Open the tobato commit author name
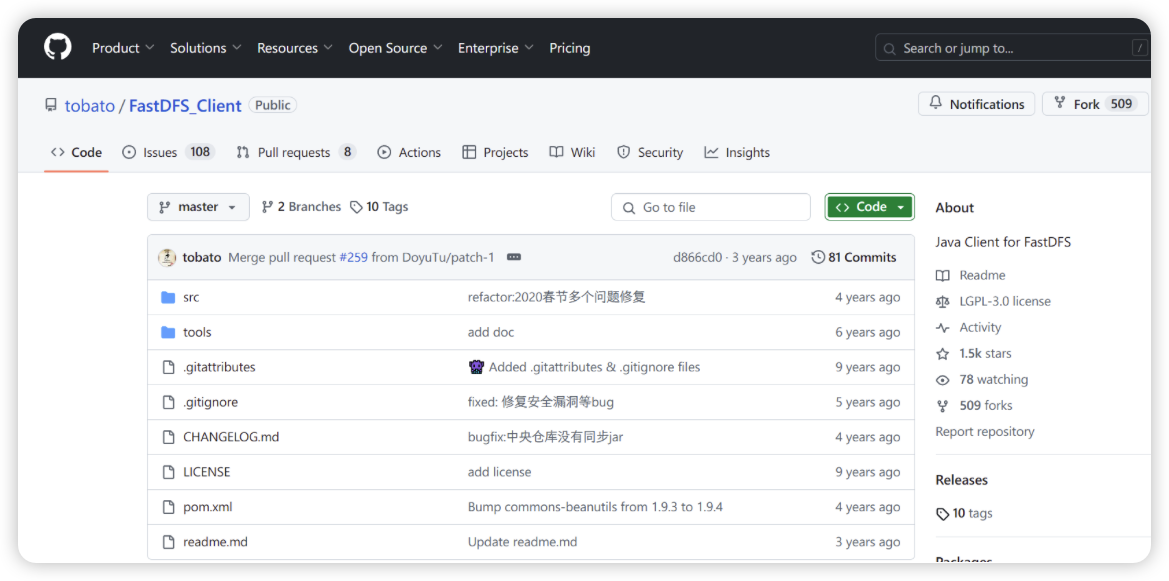The width and height of the screenshot is (1169, 581). [202, 257]
